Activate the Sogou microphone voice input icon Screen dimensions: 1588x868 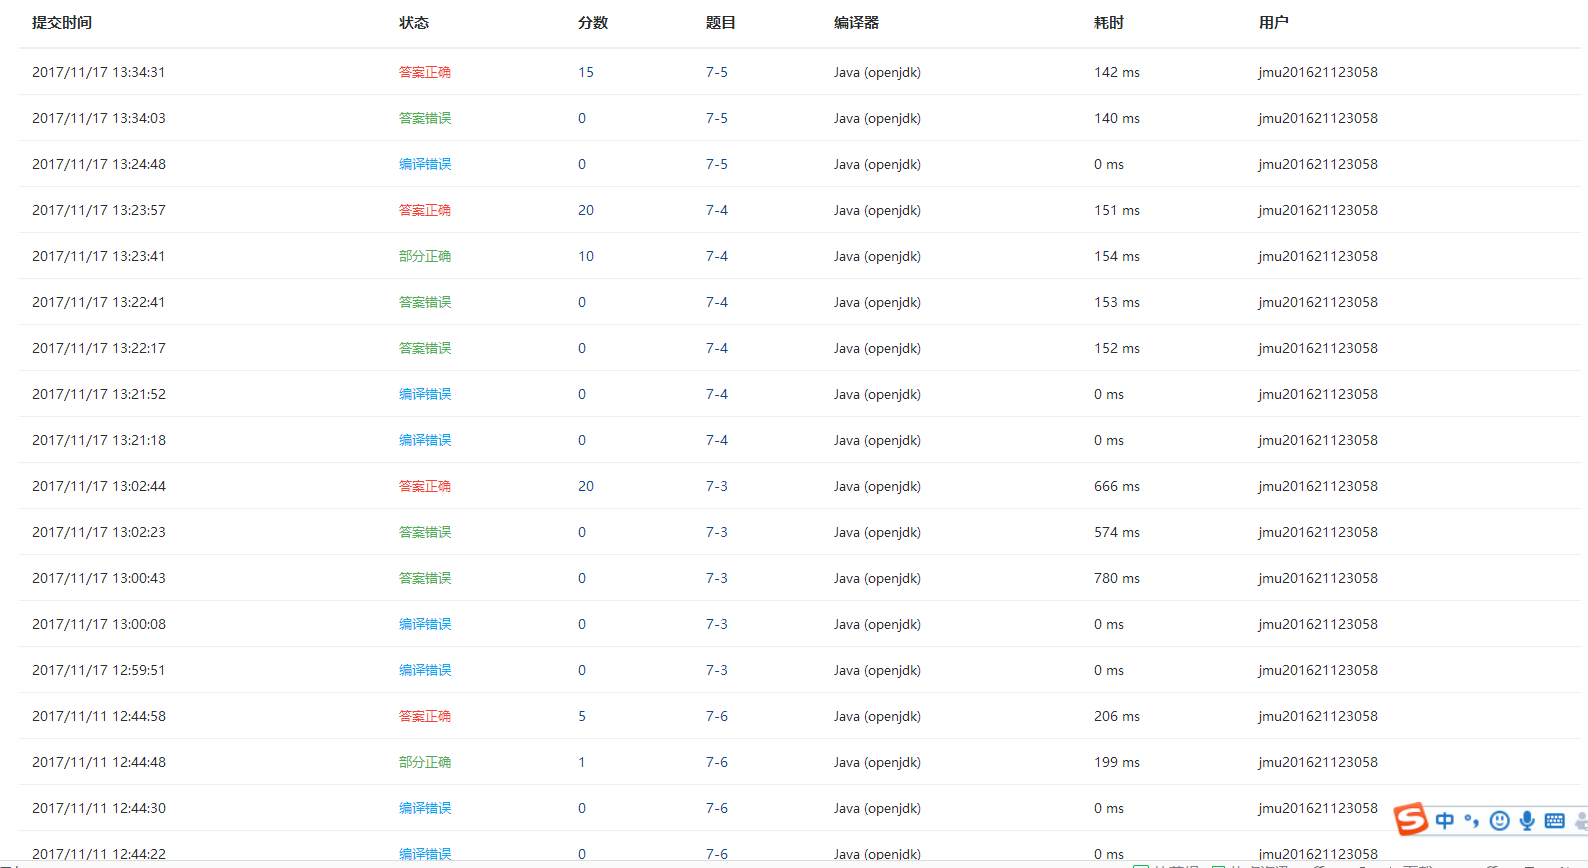pos(1527,821)
